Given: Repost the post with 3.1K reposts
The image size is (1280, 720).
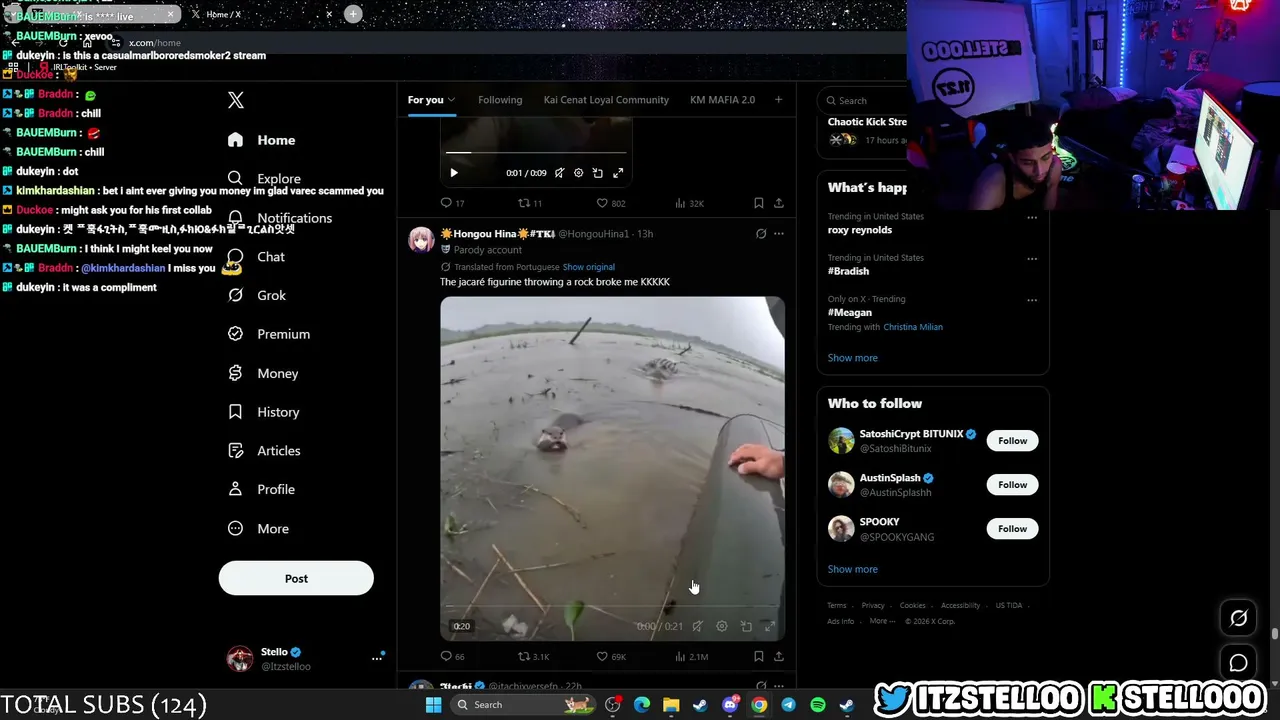Looking at the screenshot, I should pos(533,656).
